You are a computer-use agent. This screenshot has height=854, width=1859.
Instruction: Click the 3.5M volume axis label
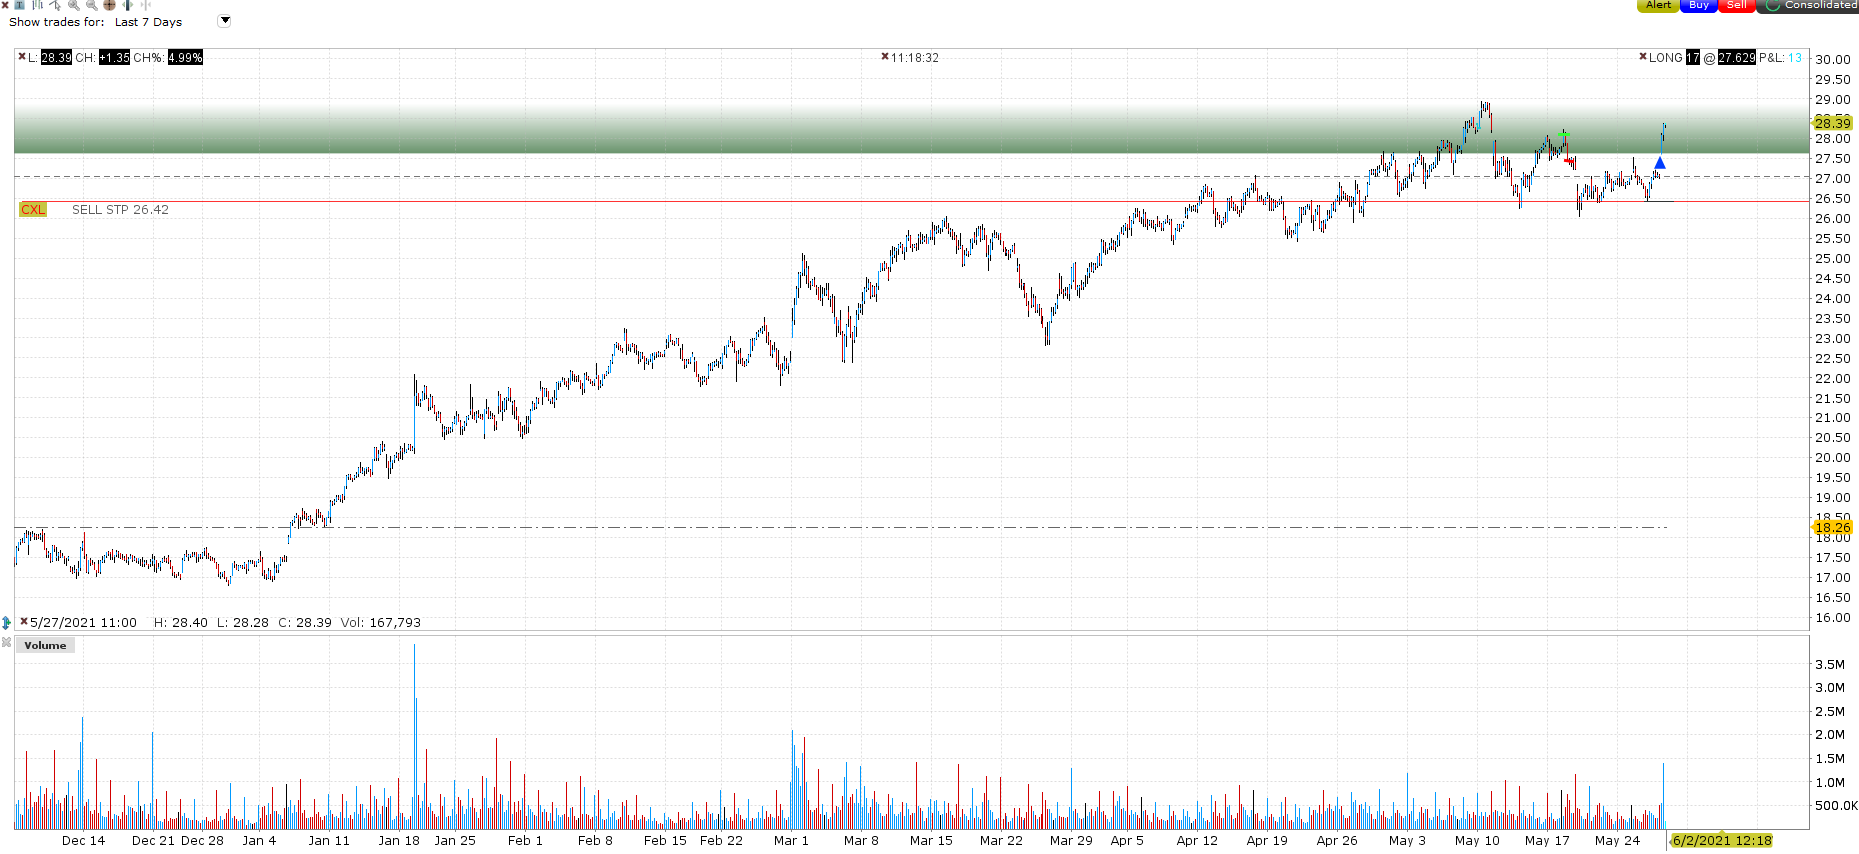pyautogui.click(x=1830, y=664)
